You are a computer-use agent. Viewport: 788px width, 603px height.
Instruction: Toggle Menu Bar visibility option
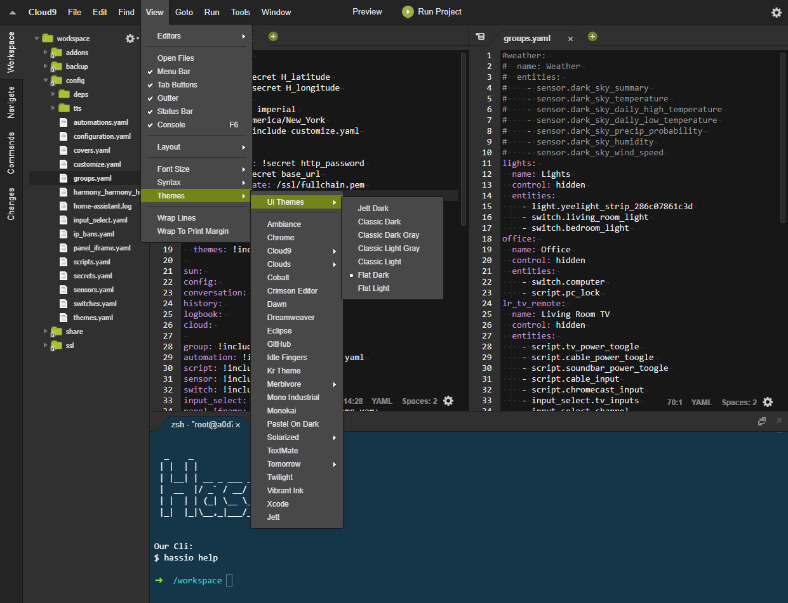(x=196, y=71)
